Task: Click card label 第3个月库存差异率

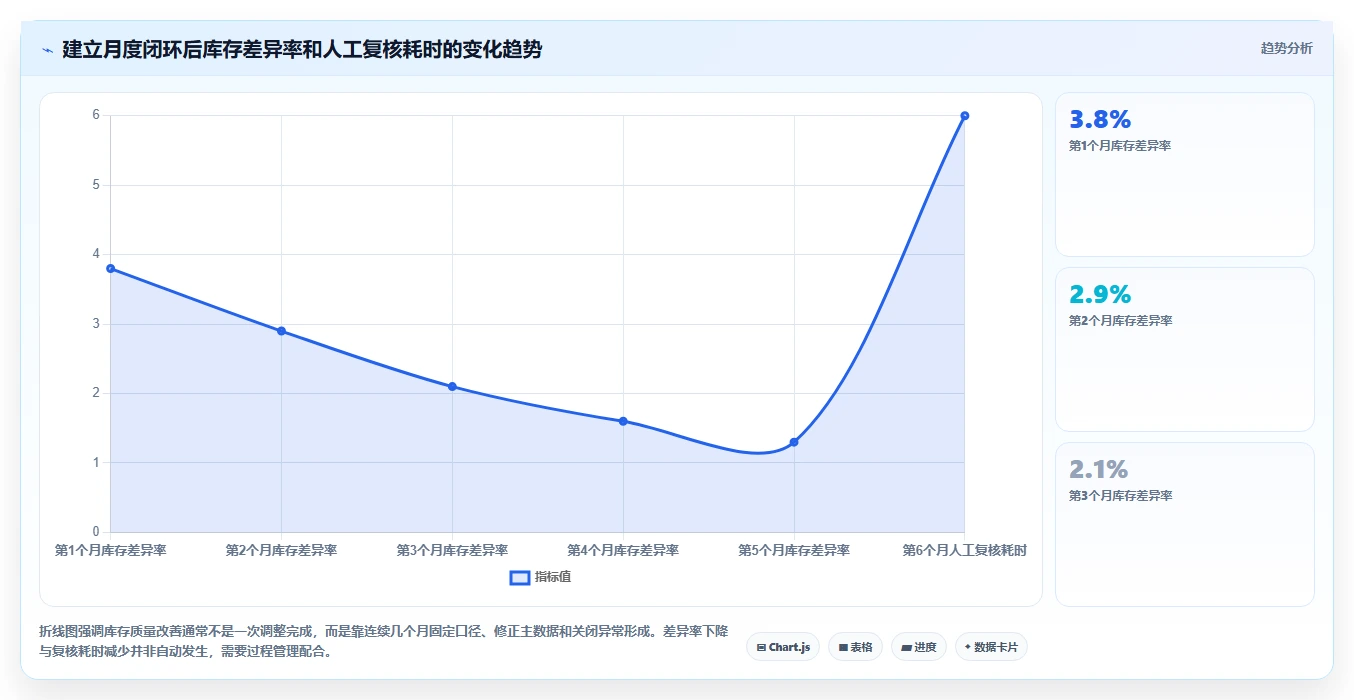Action: point(1120,496)
